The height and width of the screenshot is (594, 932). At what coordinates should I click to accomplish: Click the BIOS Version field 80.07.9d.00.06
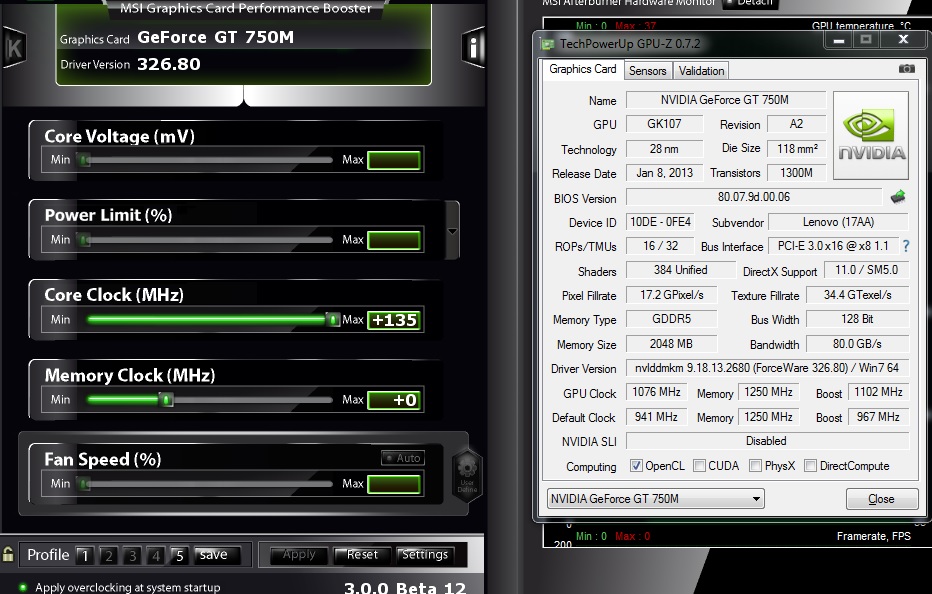pos(754,197)
